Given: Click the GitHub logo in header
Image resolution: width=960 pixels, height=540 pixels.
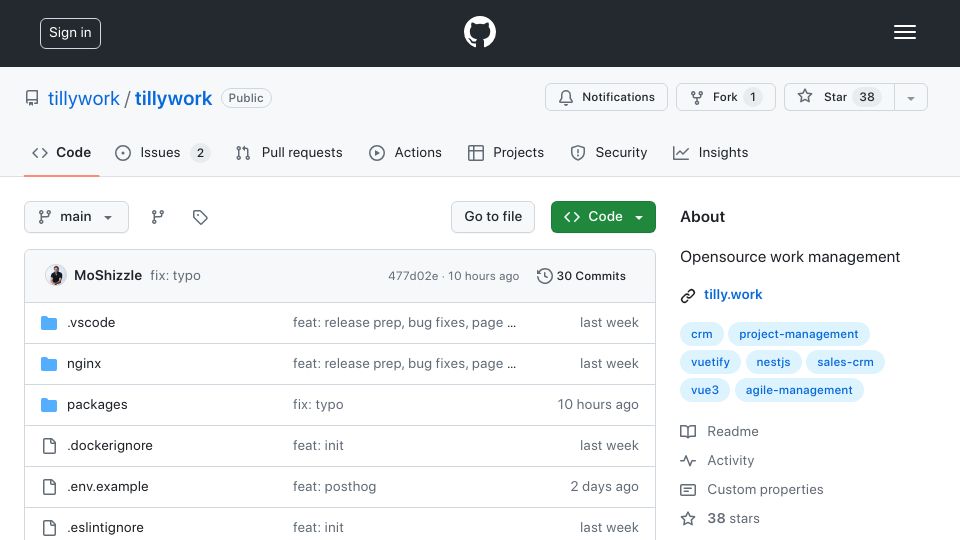Looking at the screenshot, I should 479,32.
